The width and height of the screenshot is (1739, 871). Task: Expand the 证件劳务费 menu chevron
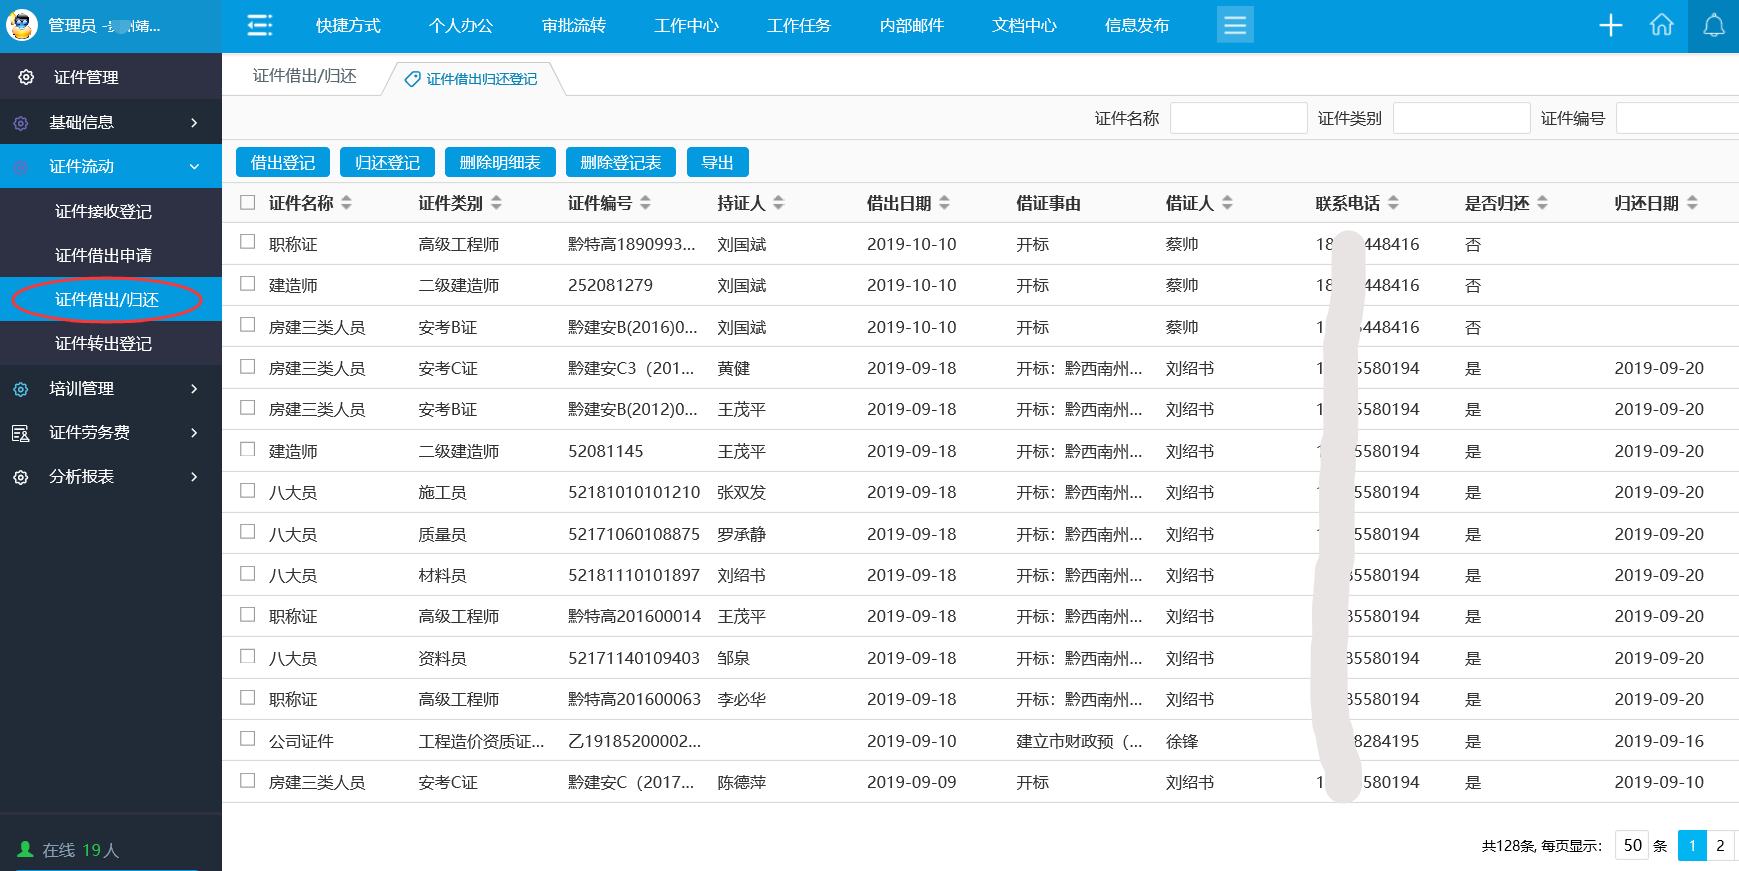(194, 433)
